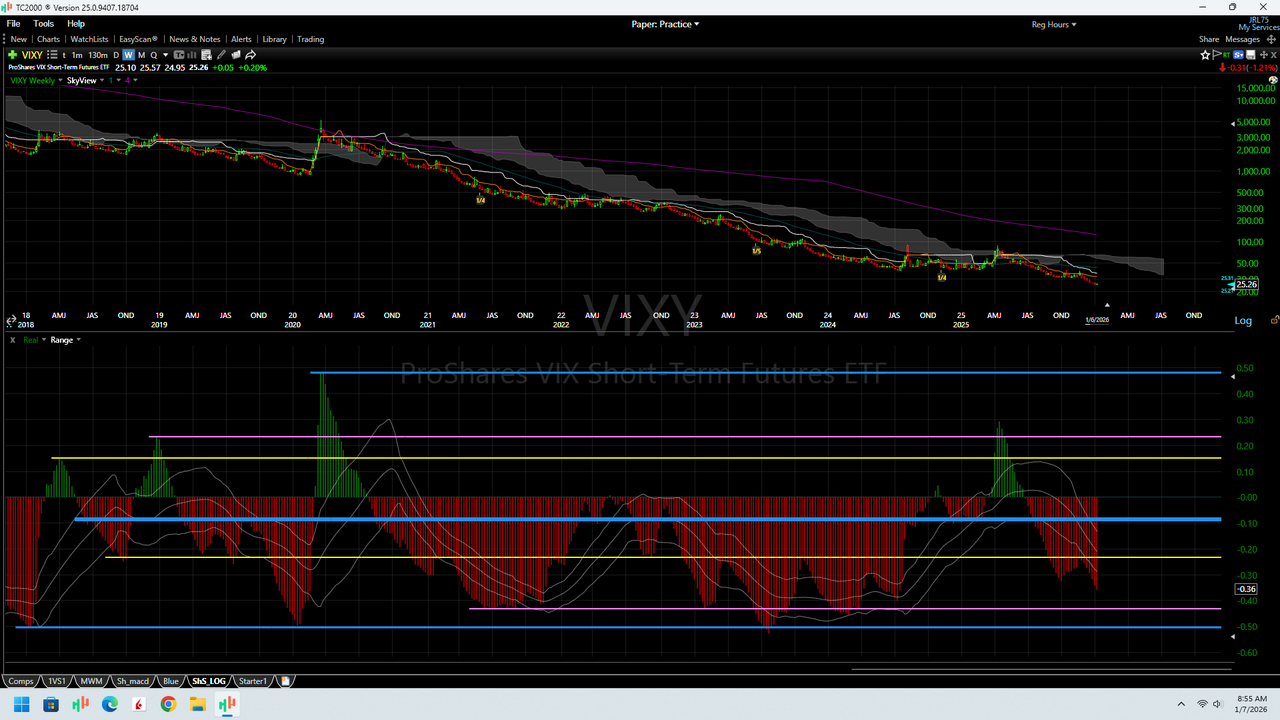Select the 1m timeframe
Viewport: 1280px width, 720px height.
pos(77,55)
